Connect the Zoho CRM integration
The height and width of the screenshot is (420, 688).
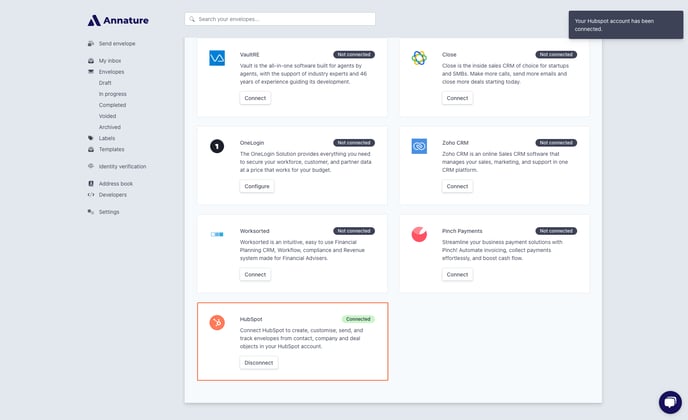(x=457, y=186)
